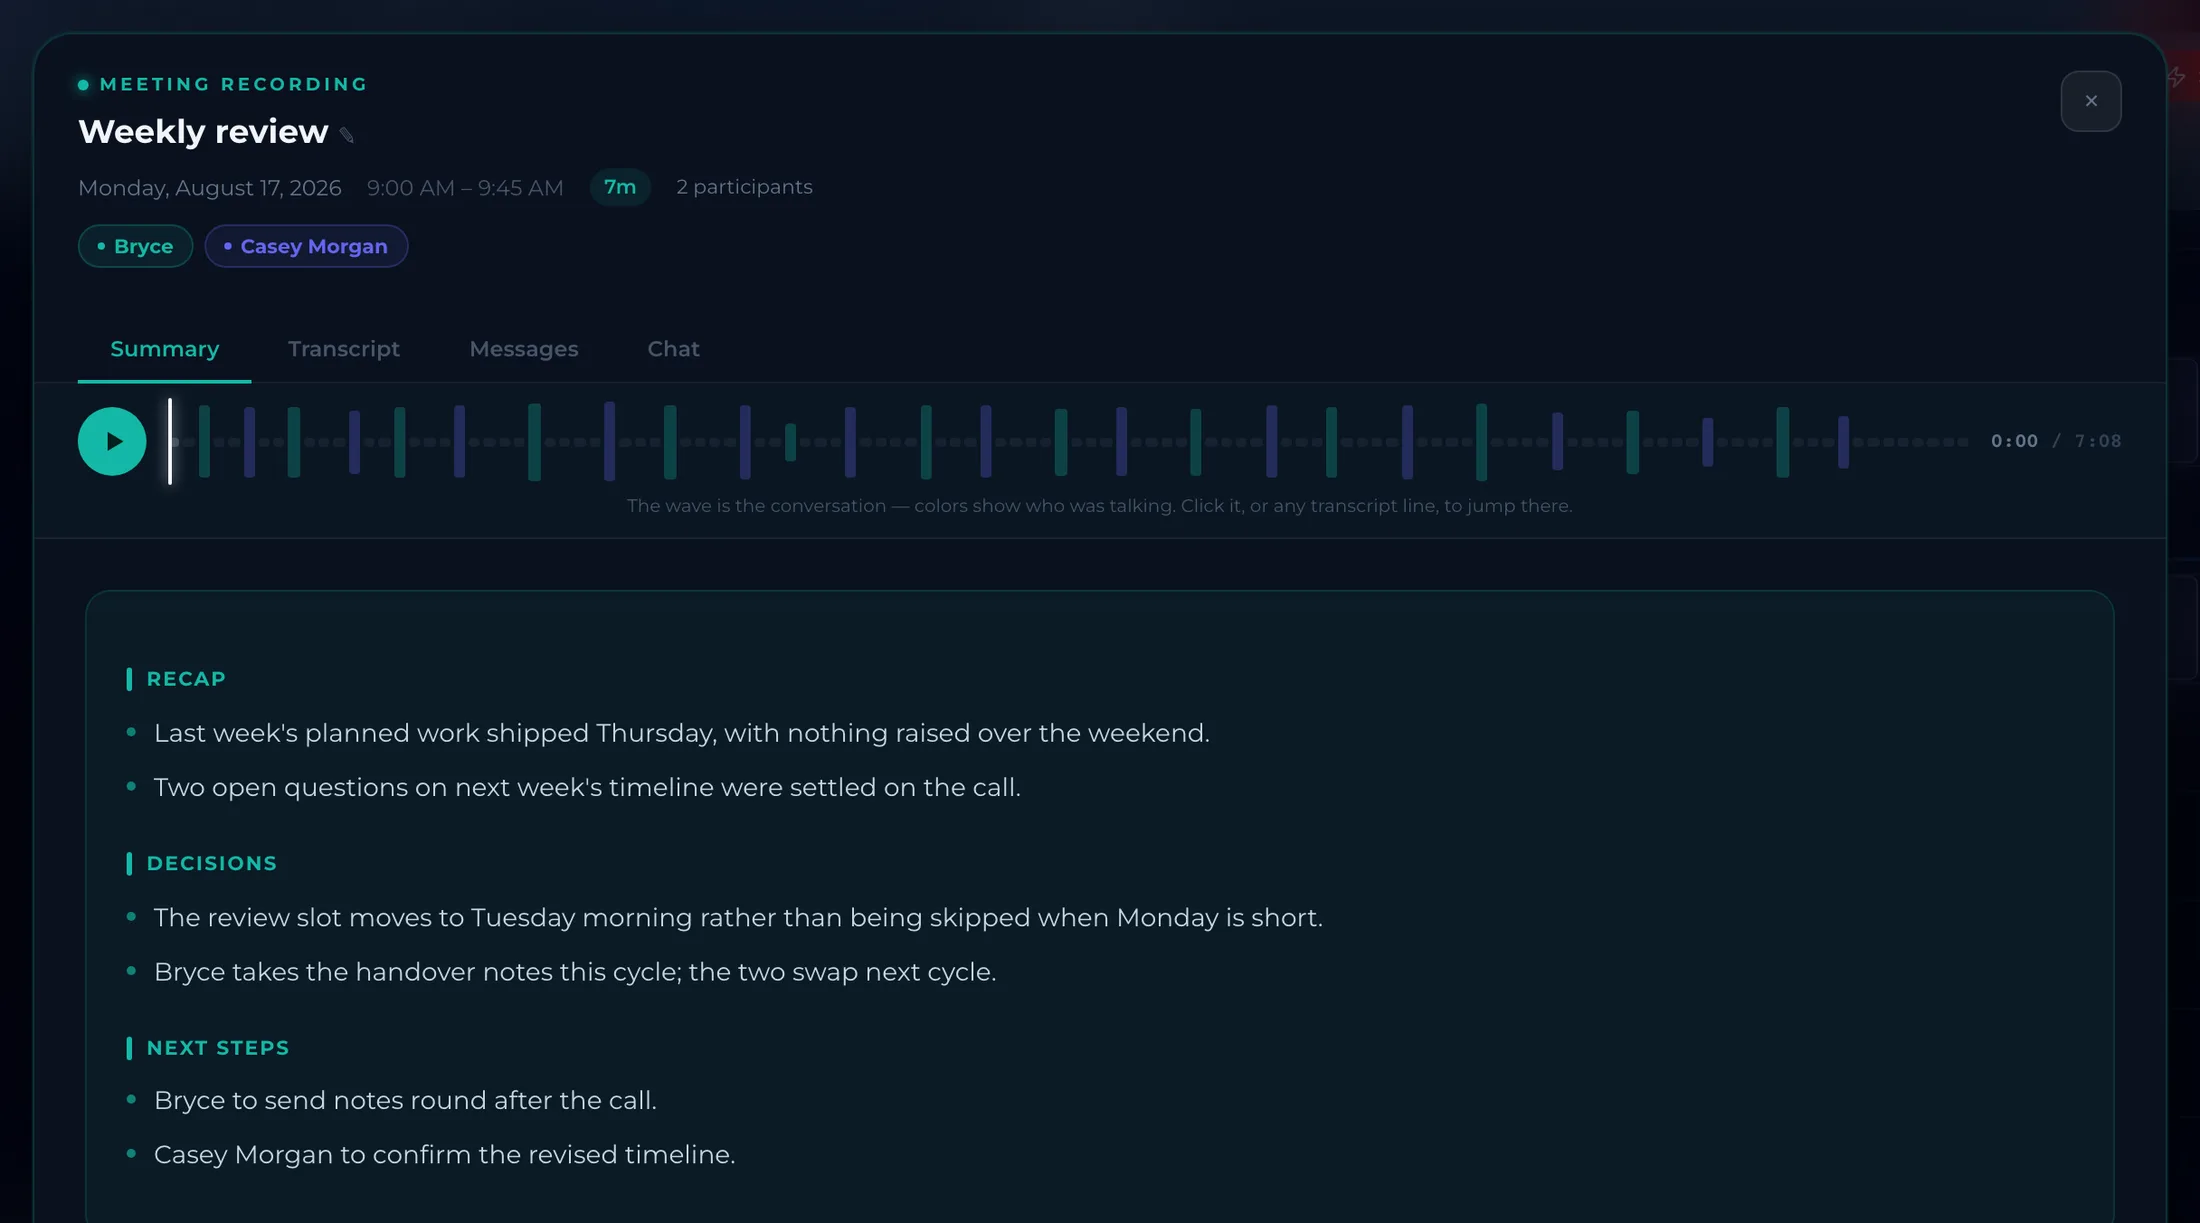Click the DECISIONS section heading

pos(212,863)
